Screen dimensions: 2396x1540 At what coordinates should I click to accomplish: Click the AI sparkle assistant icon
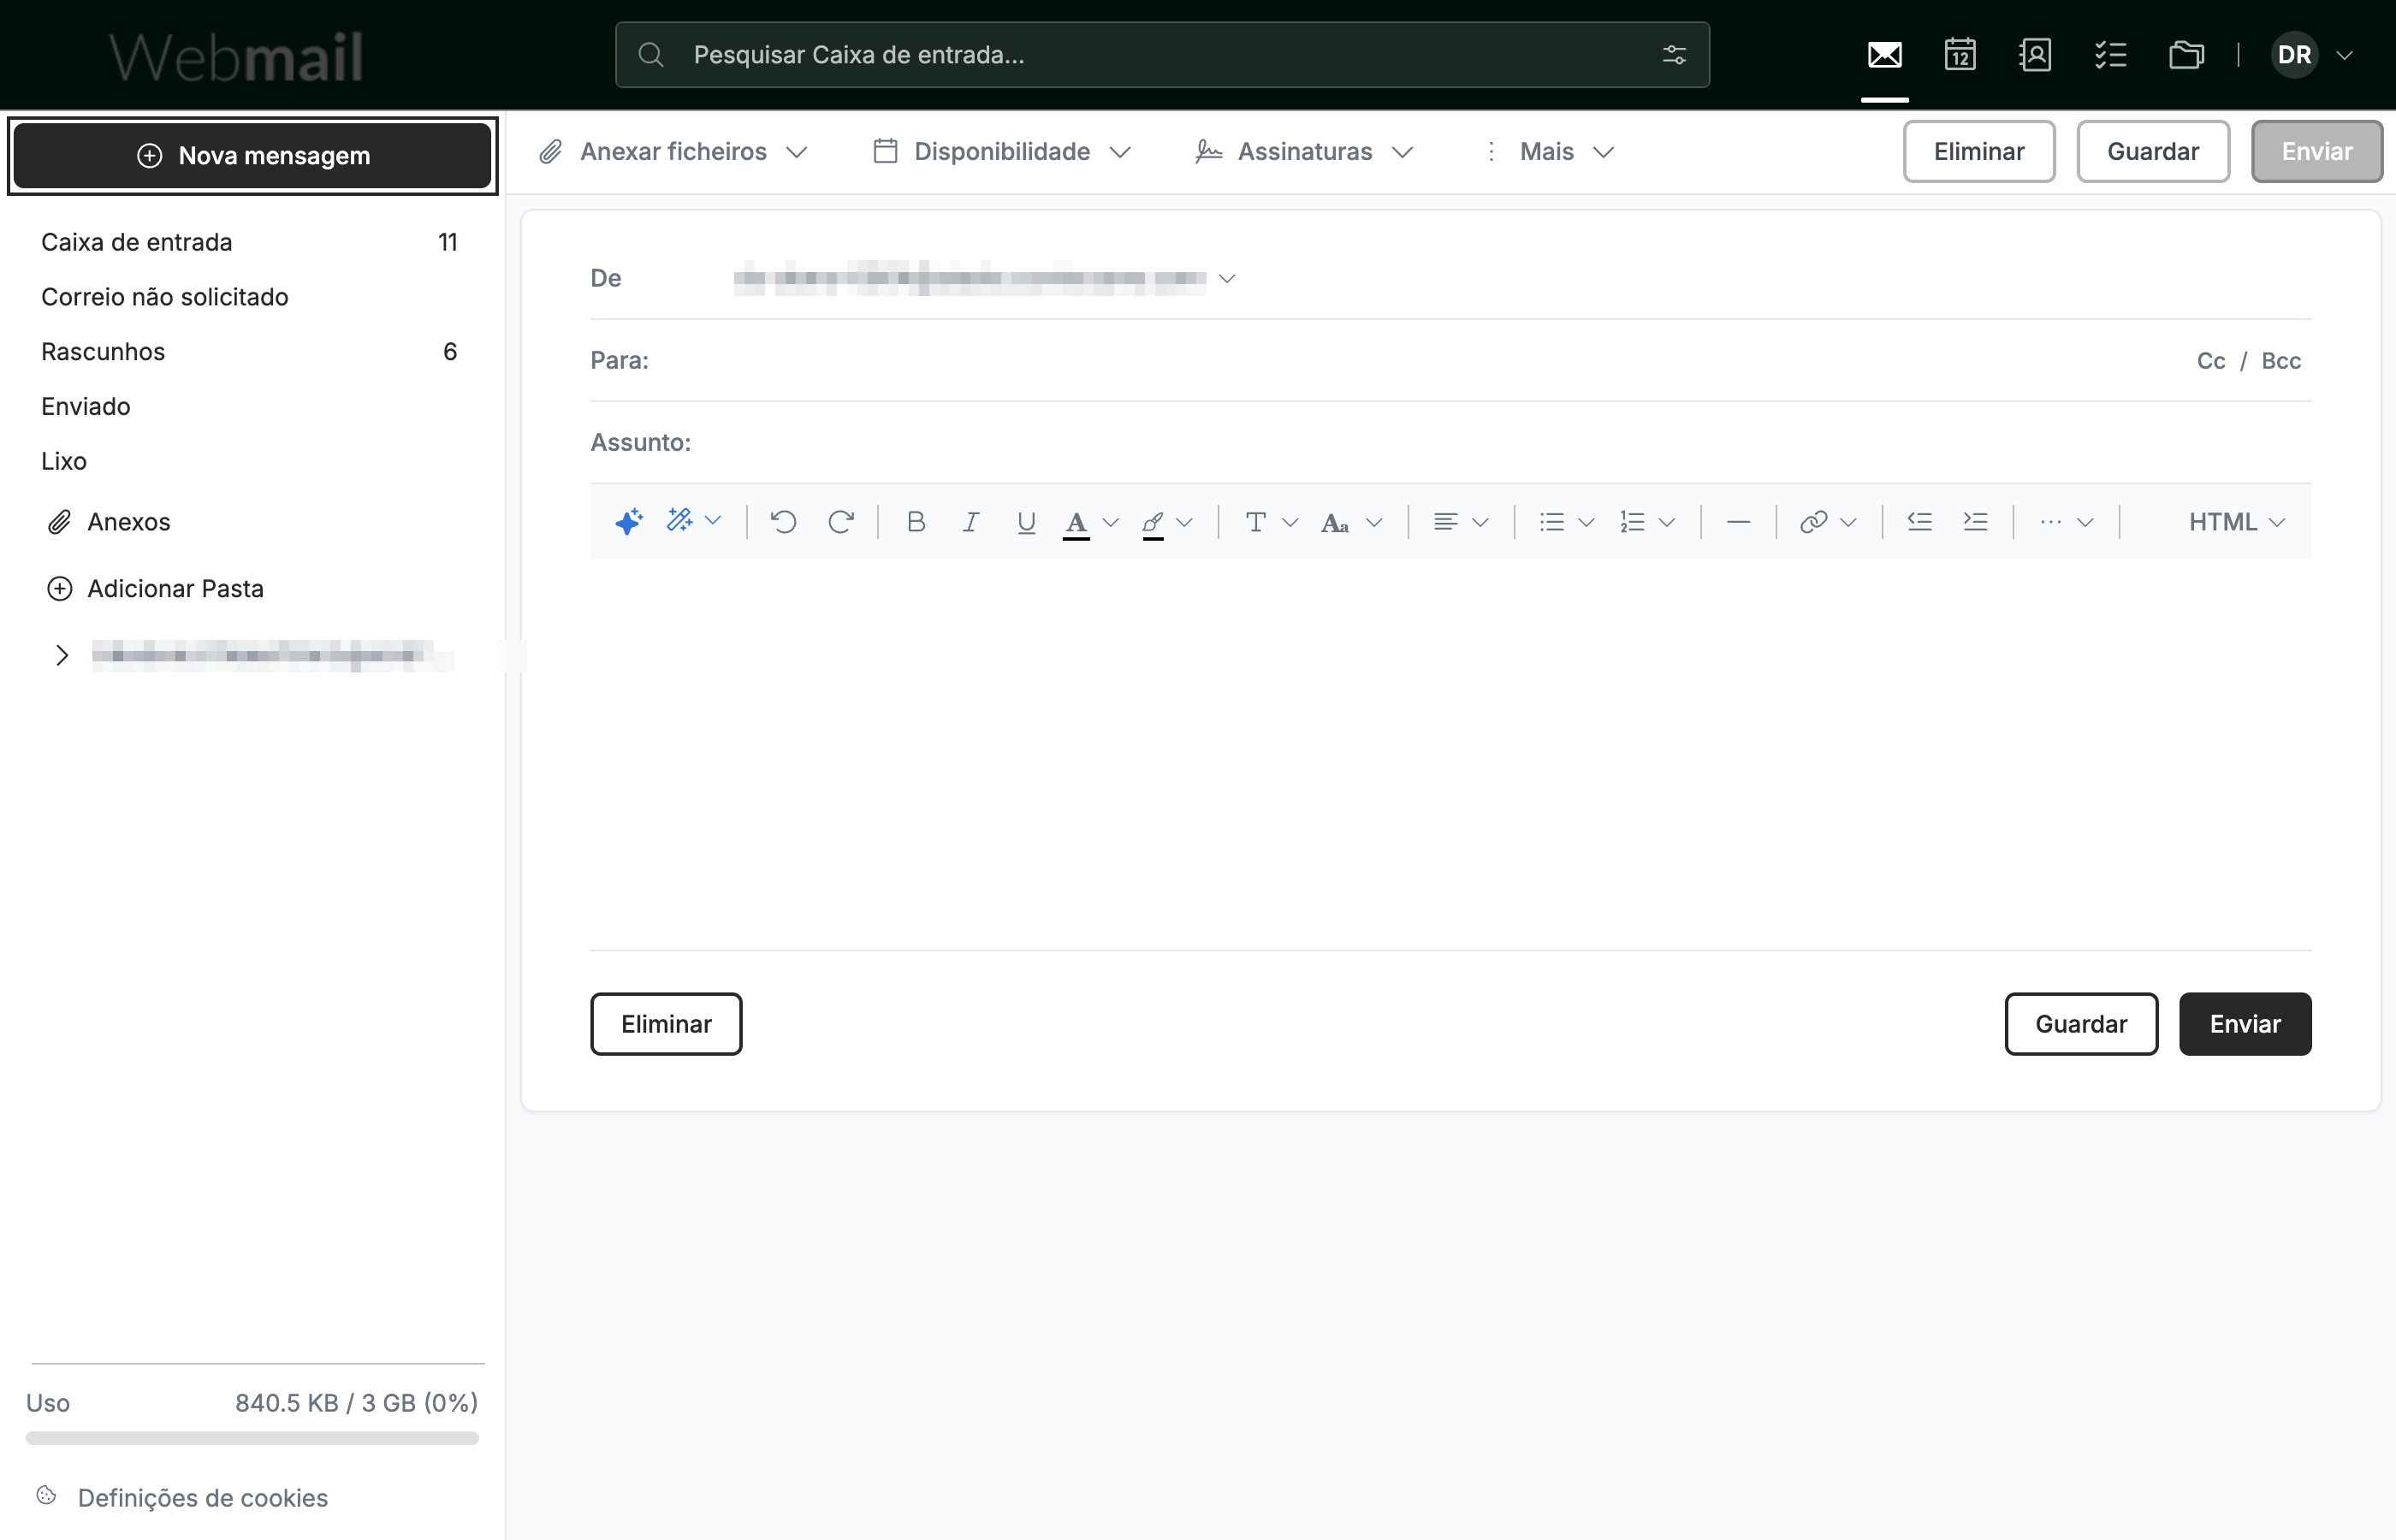pyautogui.click(x=628, y=521)
